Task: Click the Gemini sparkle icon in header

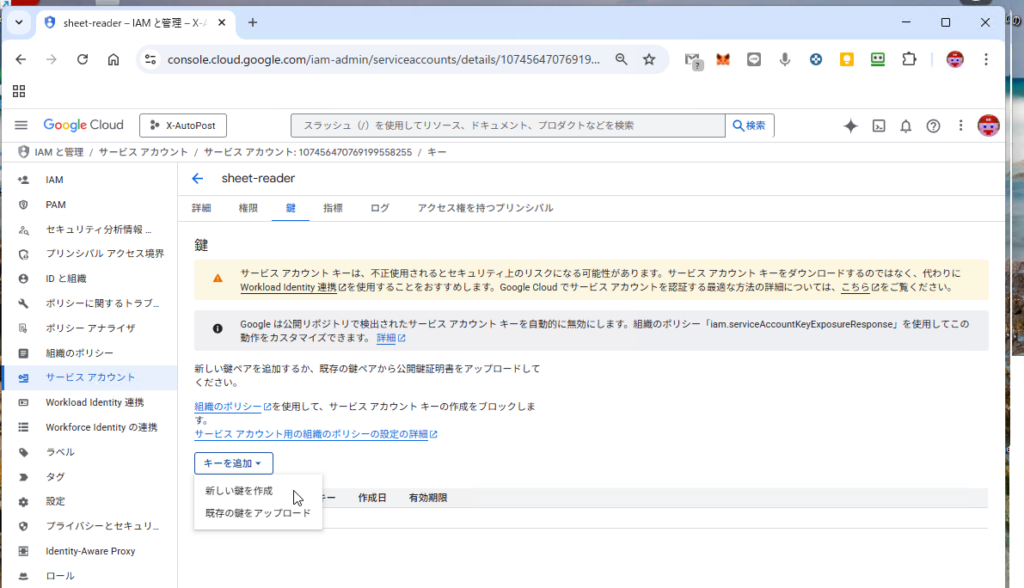Action: click(x=850, y=125)
